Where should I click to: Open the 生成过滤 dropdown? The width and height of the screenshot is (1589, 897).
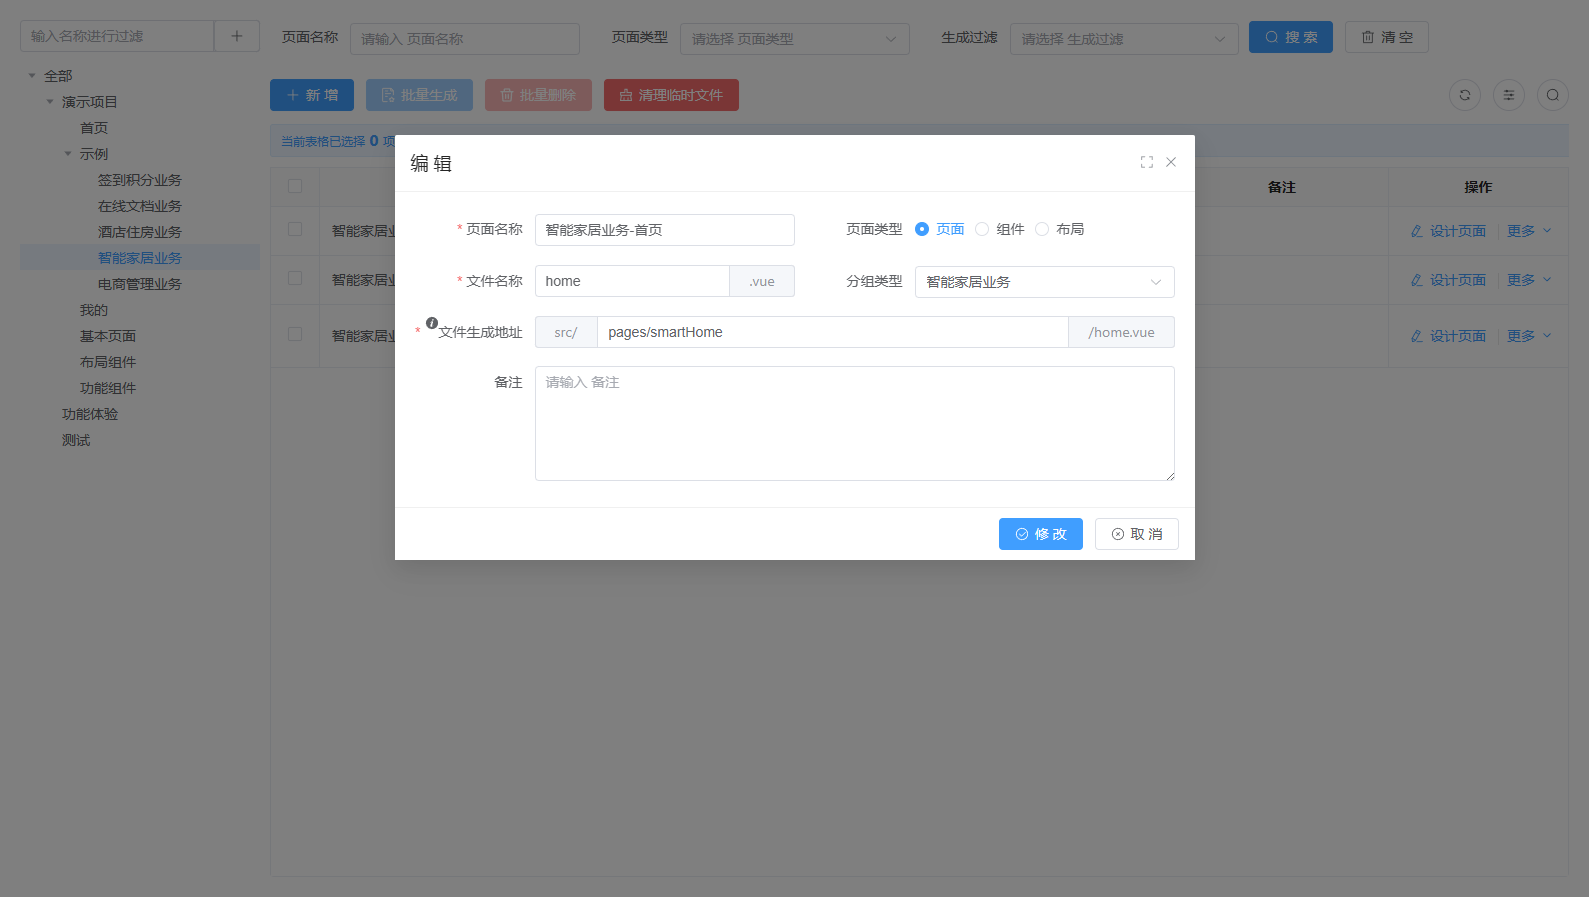pyautogui.click(x=1123, y=39)
